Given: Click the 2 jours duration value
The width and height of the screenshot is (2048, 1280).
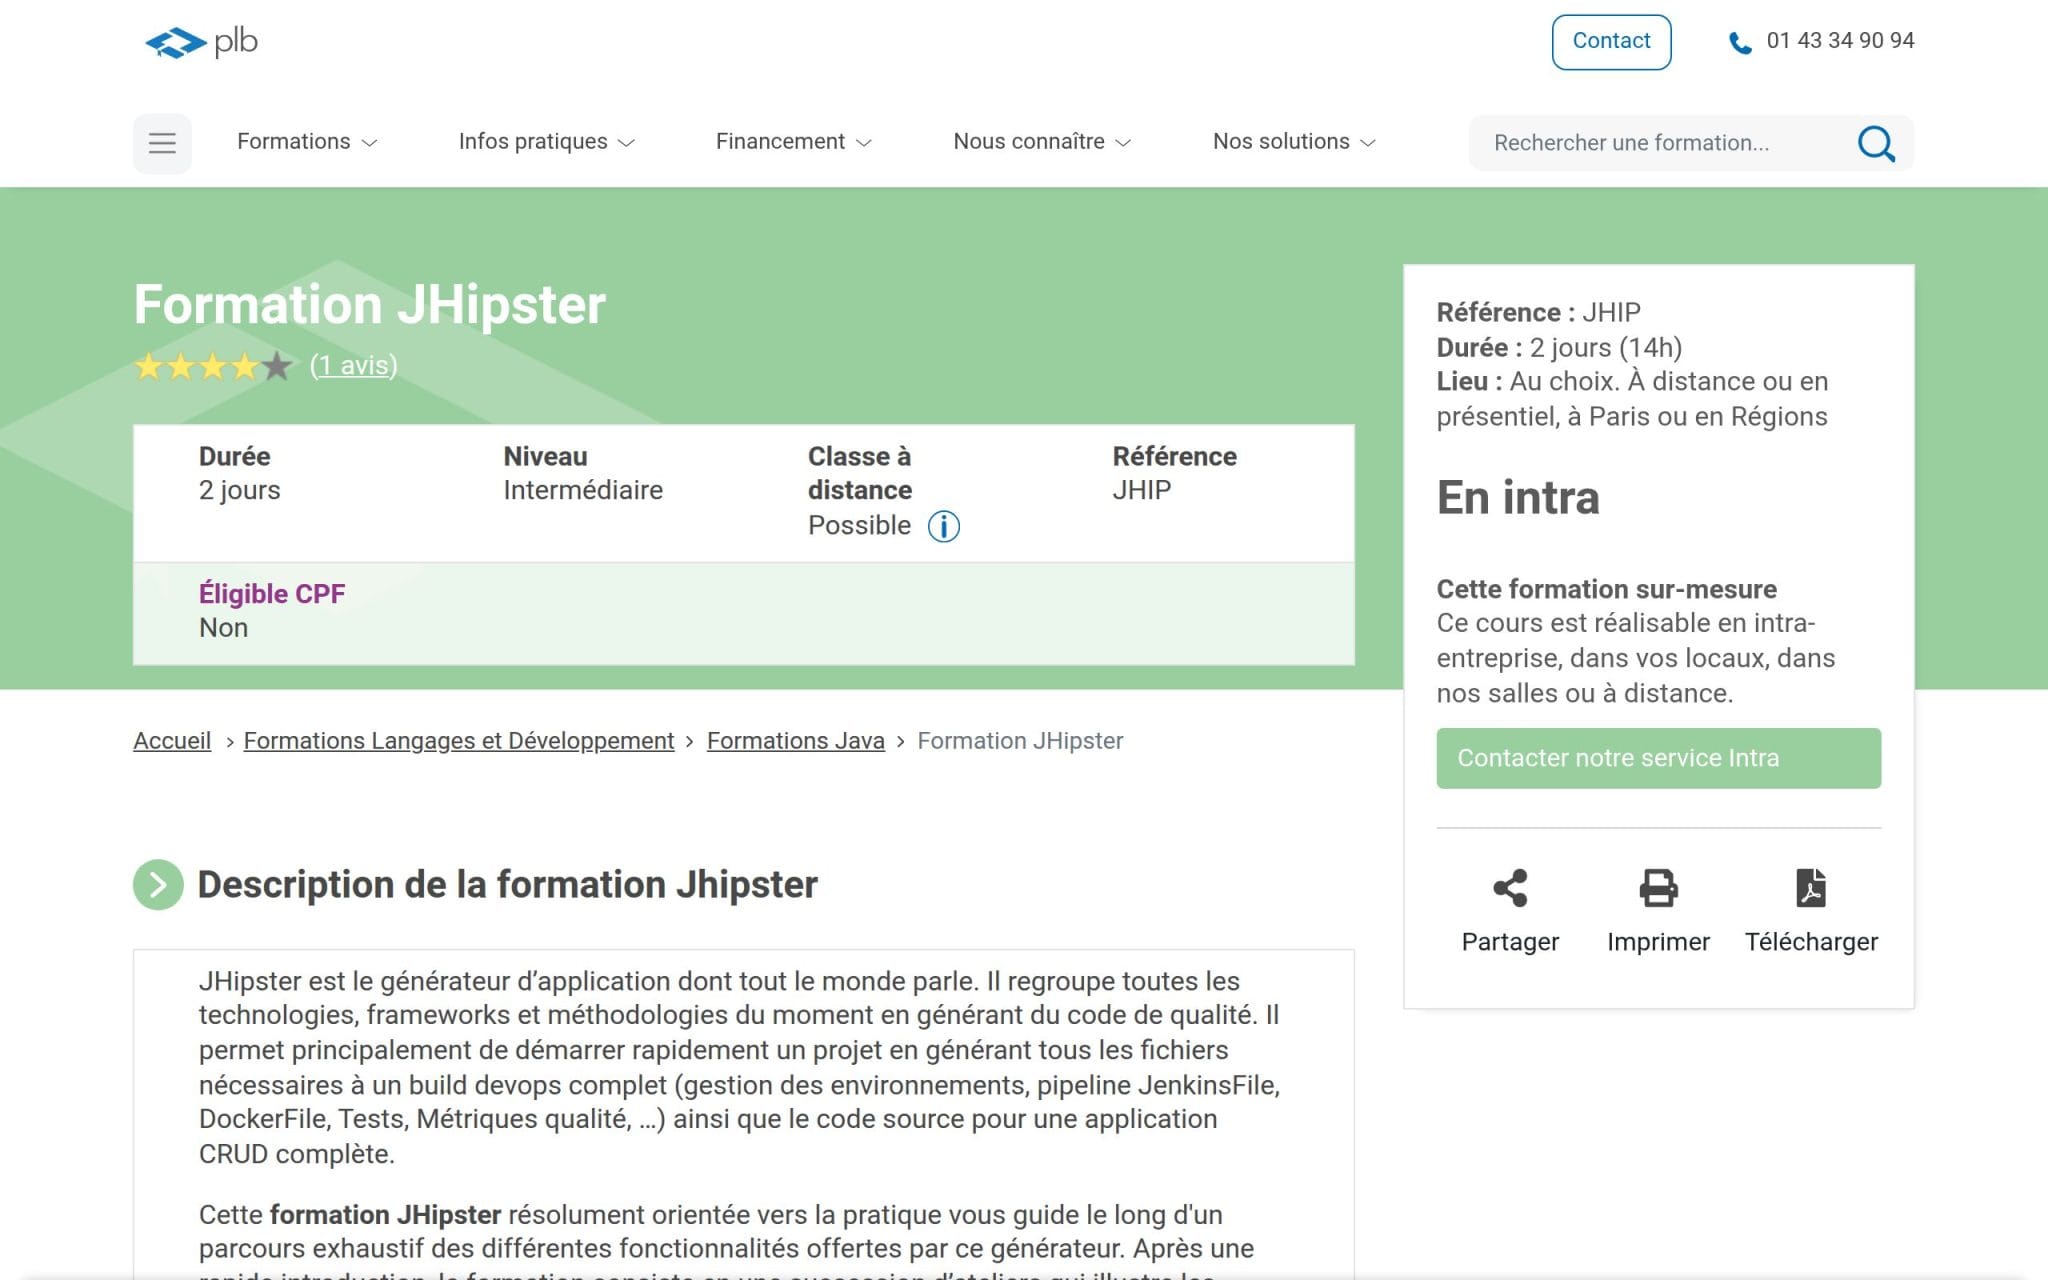Looking at the screenshot, I should (x=239, y=490).
